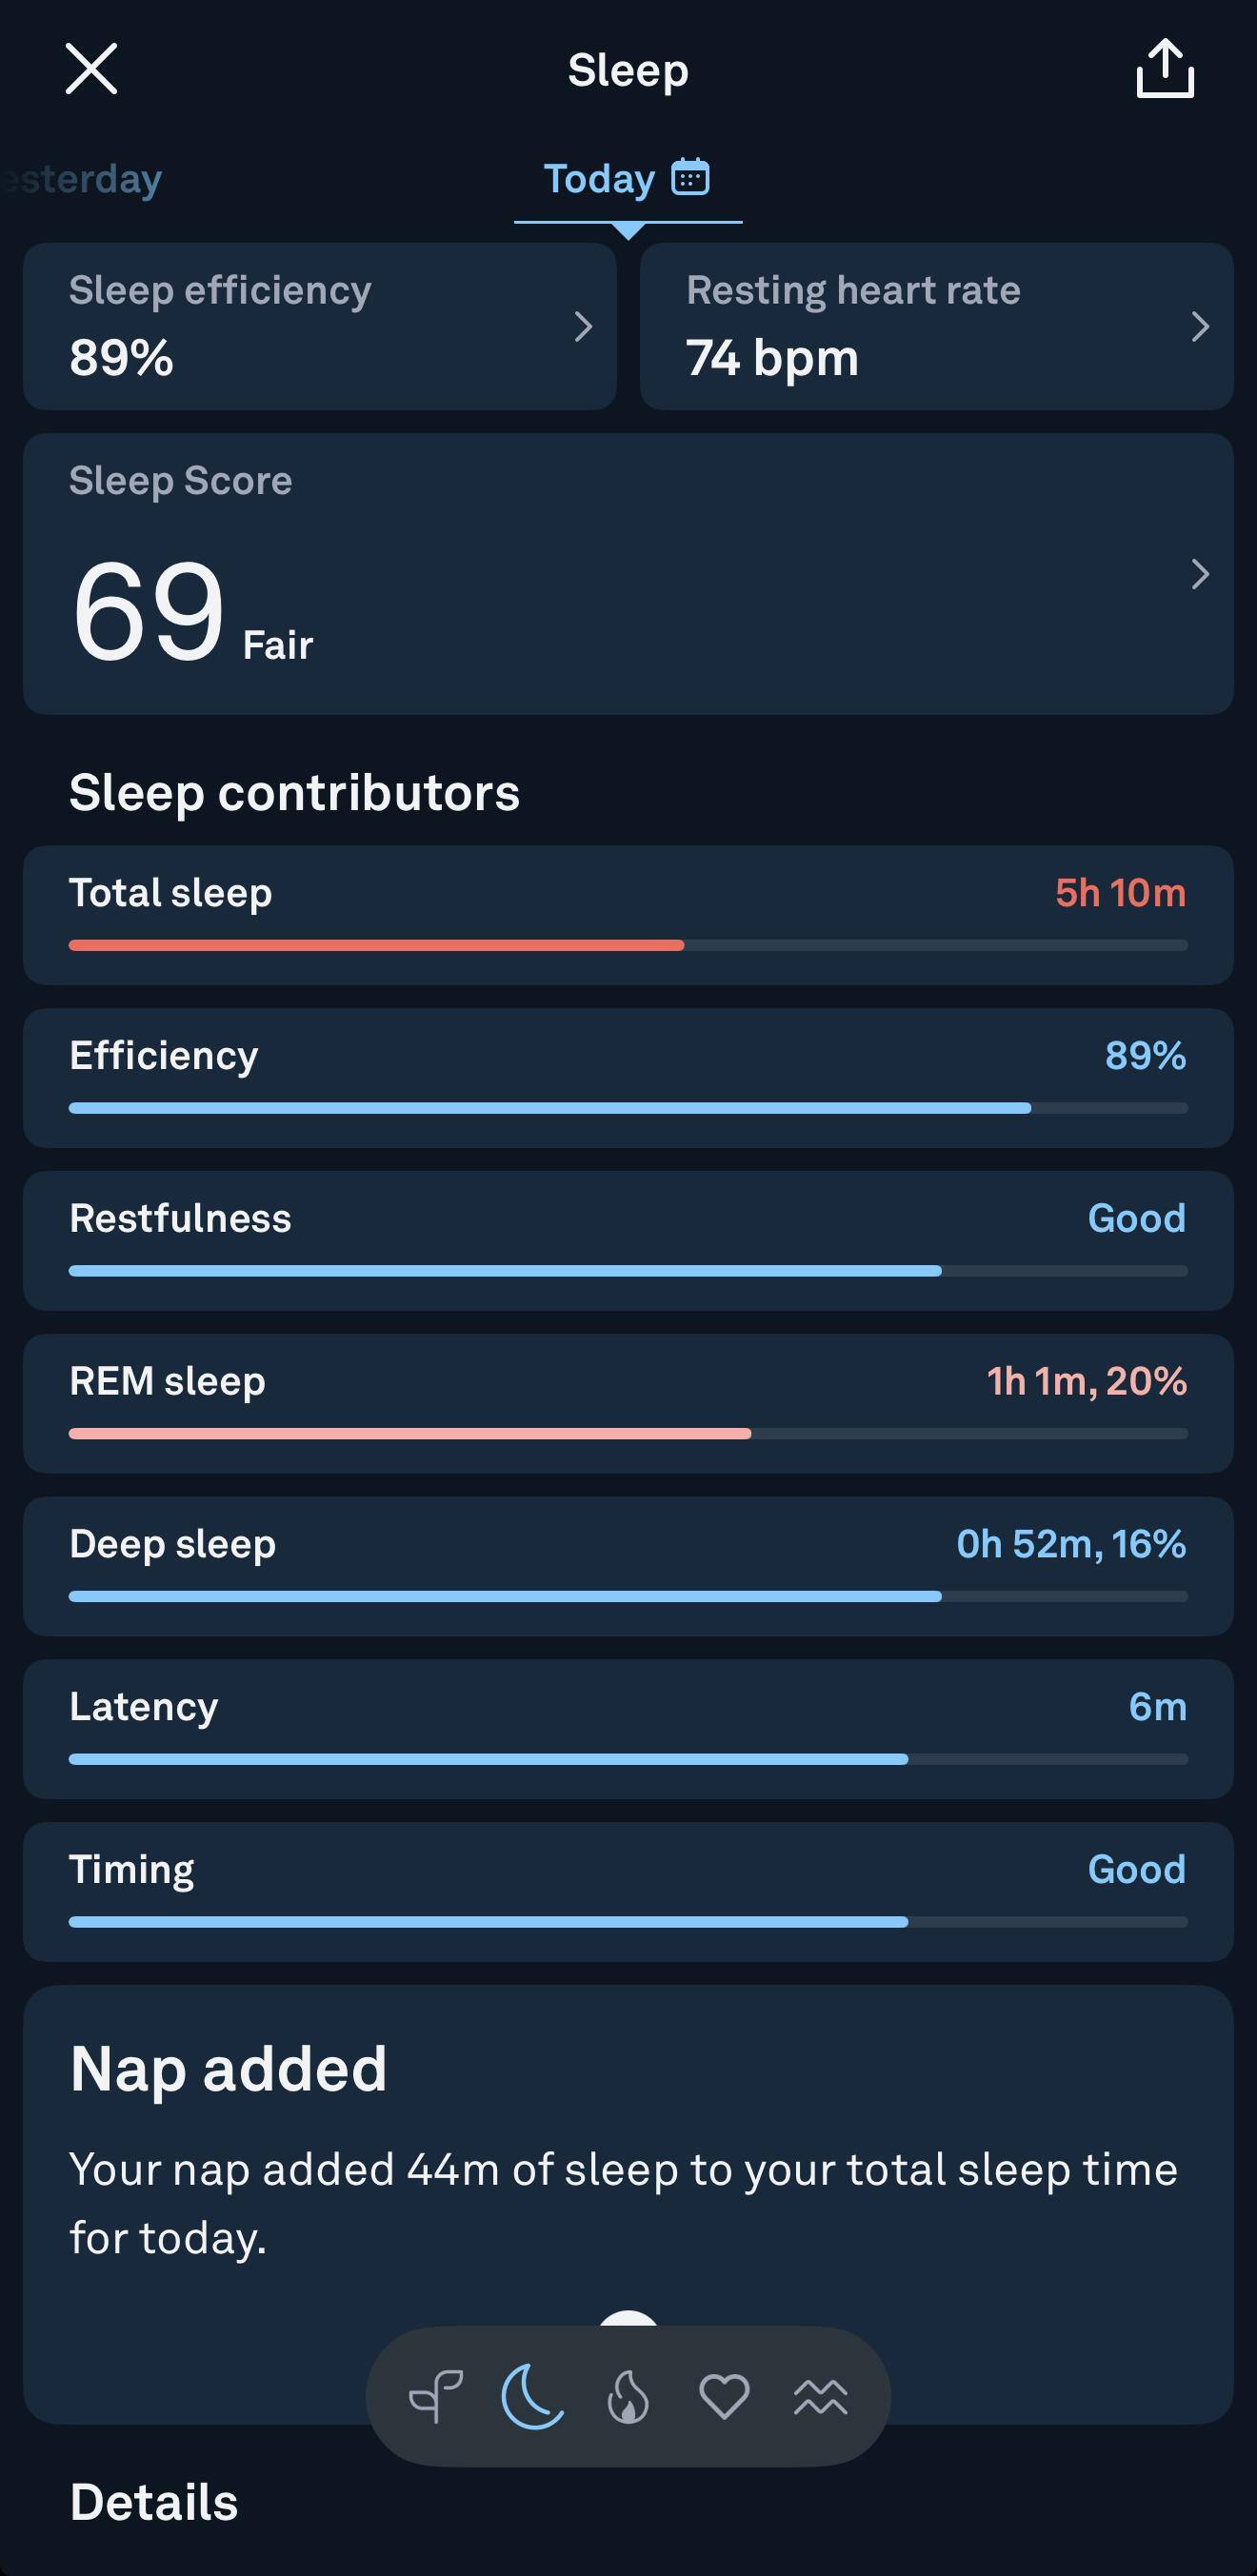The image size is (1257, 2576).
Task: Open the Total sleep contributor row
Action: click(628, 914)
